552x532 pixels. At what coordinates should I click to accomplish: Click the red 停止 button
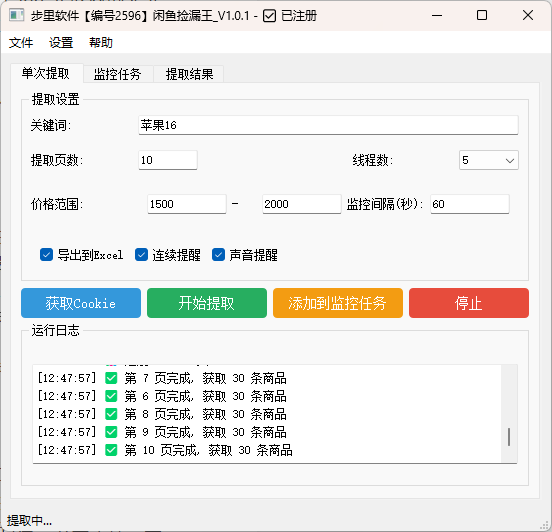tap(469, 303)
